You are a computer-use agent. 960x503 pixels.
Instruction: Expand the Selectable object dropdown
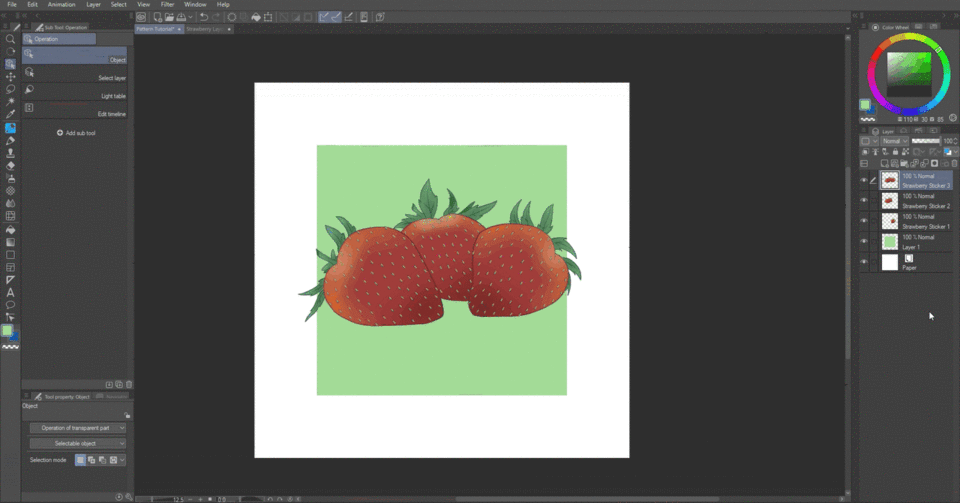(x=77, y=443)
